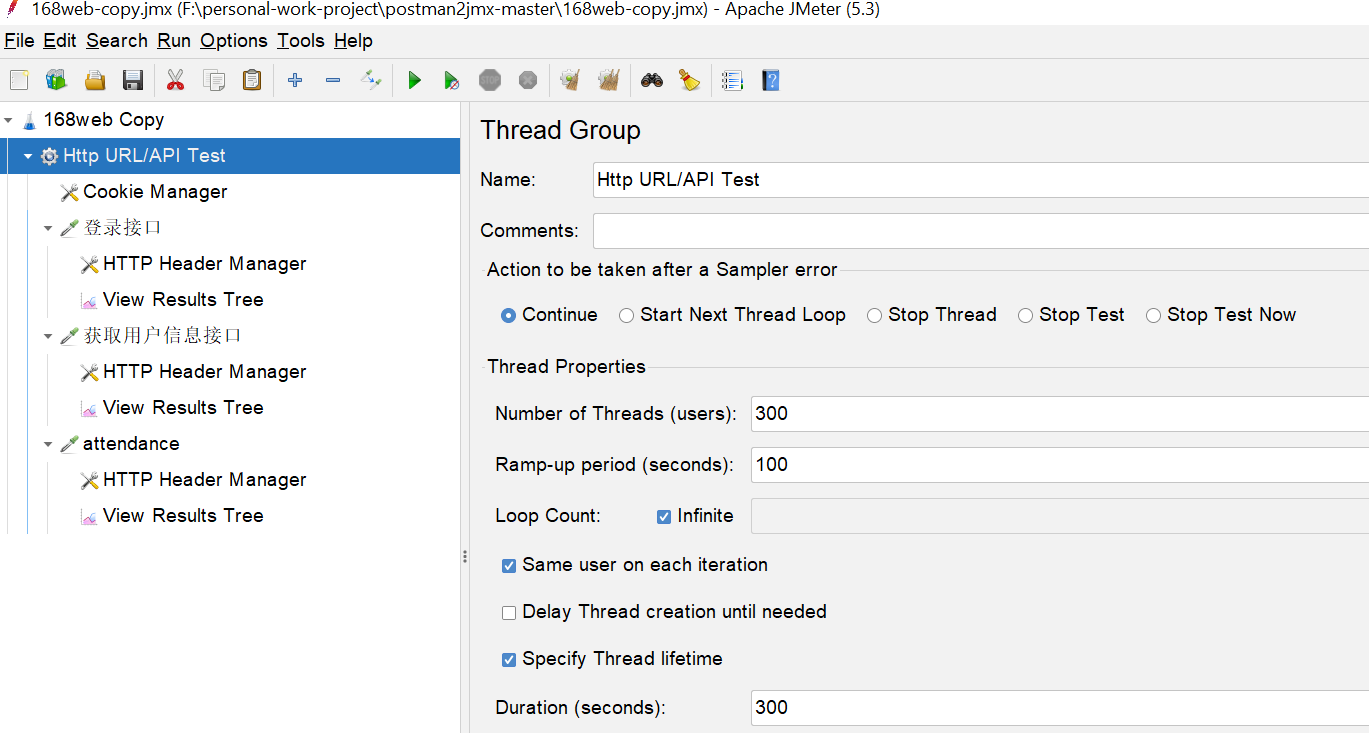This screenshot has width=1369, height=733.
Task: Select the Cookie Manager wrench icon
Action: click(x=69, y=192)
